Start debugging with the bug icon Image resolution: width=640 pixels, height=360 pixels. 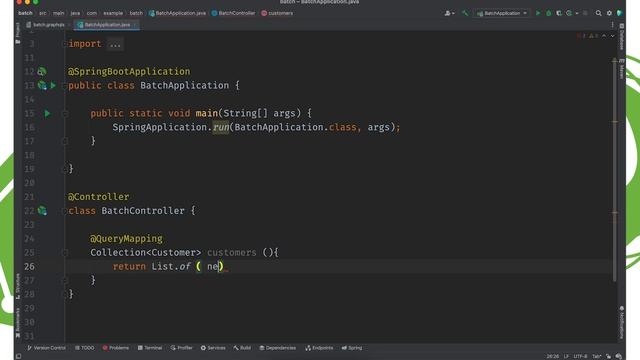click(x=549, y=13)
